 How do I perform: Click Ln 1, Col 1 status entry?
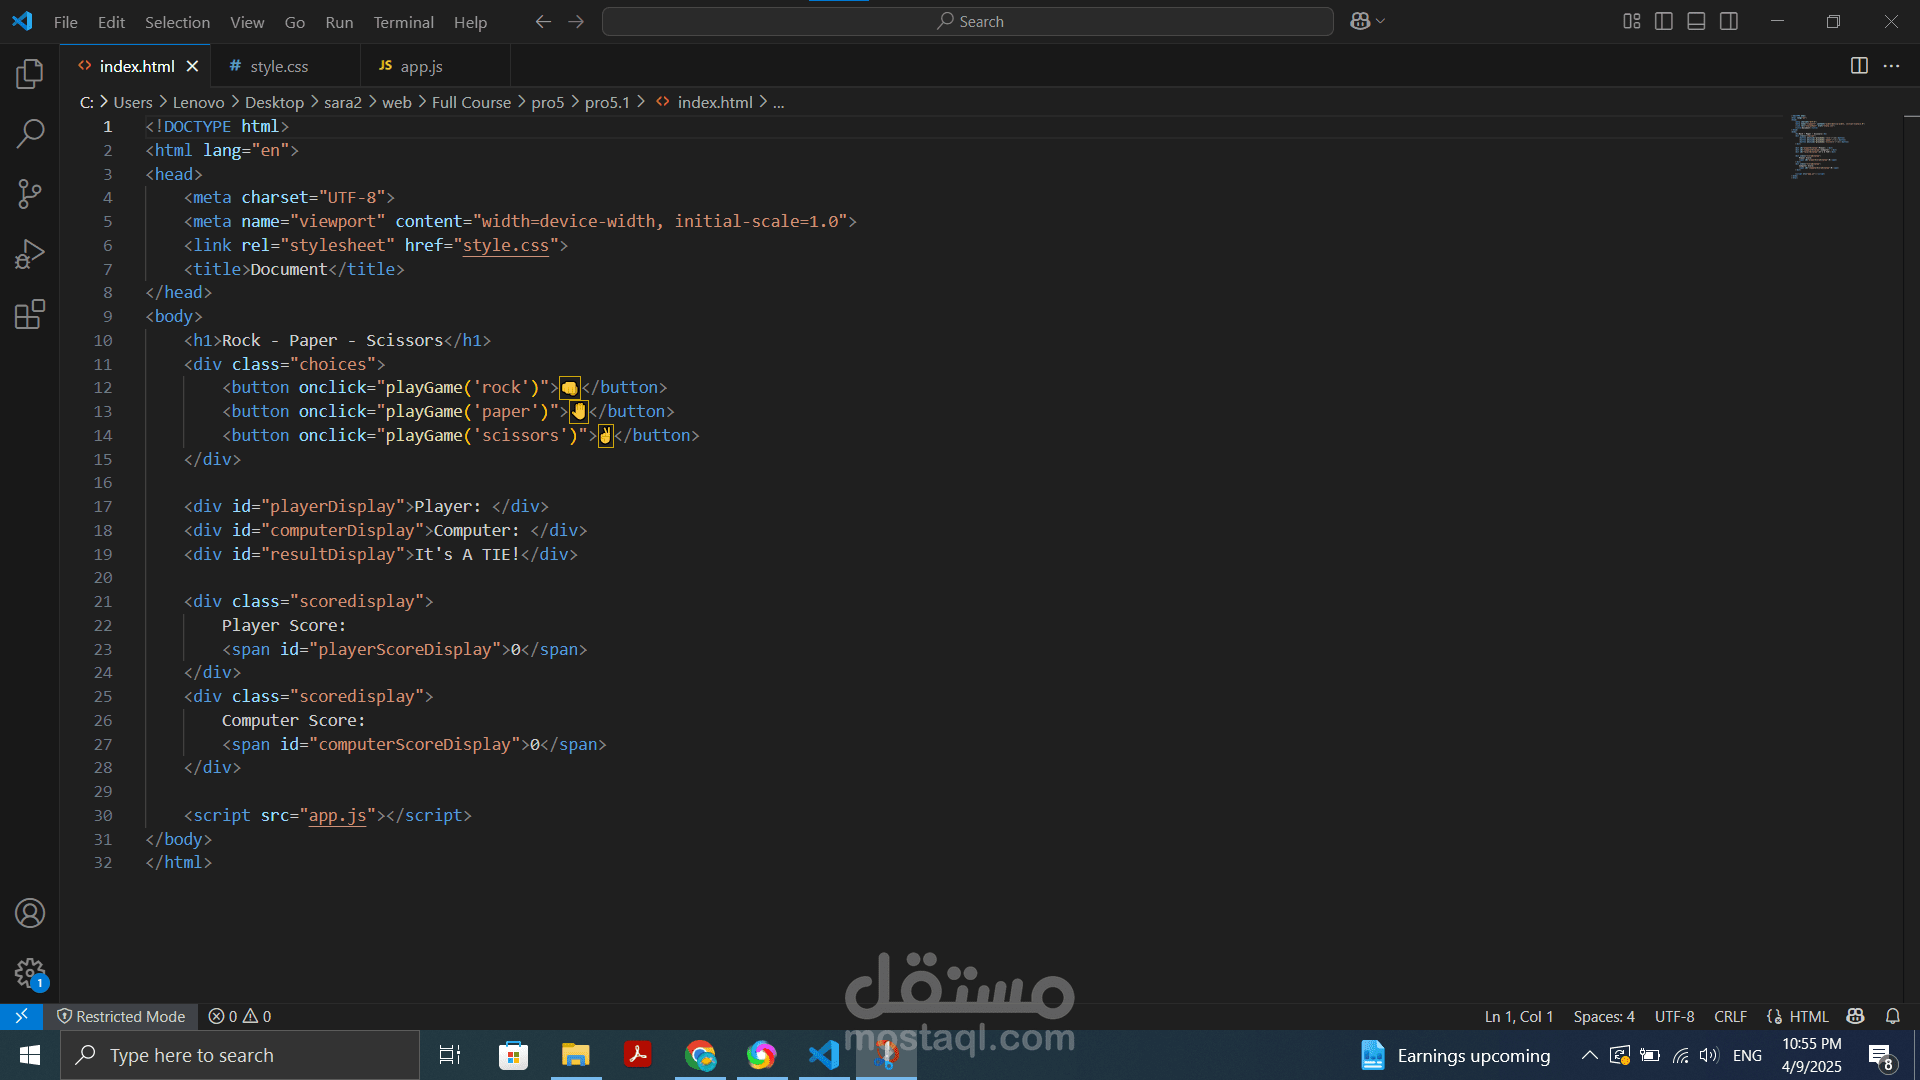coord(1519,1016)
